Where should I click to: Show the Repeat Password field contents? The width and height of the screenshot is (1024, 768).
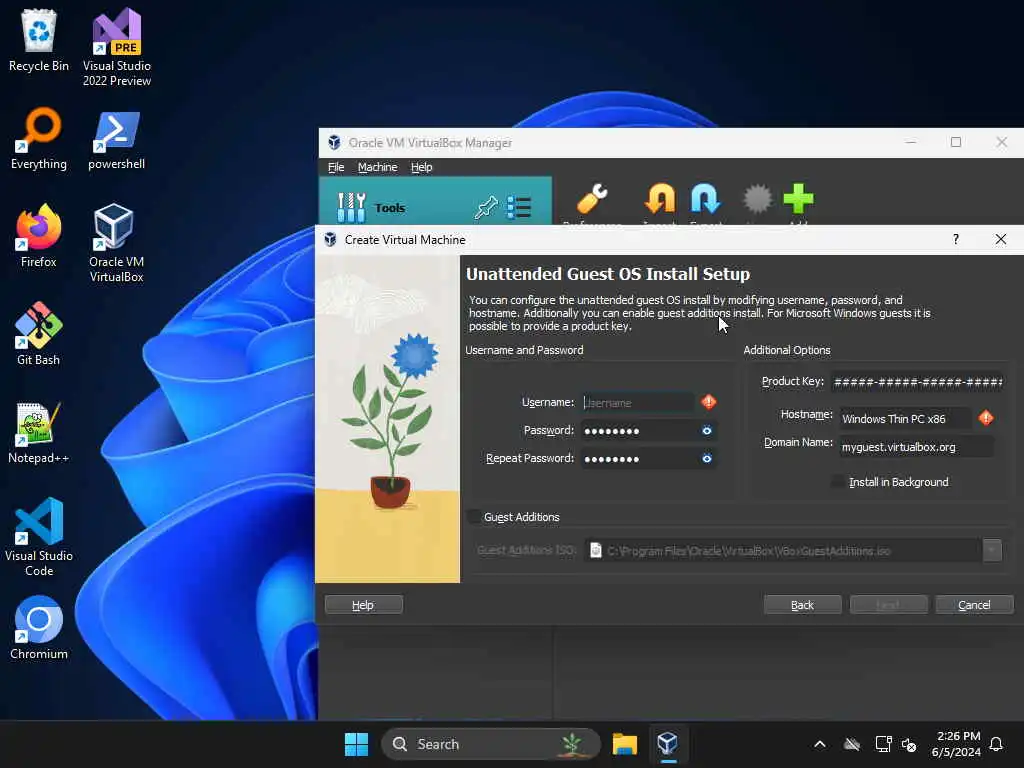[707, 458]
